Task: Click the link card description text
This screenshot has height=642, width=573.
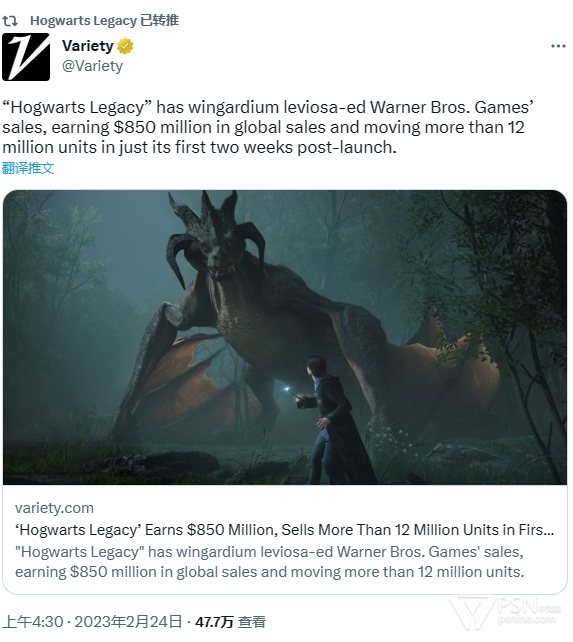Action: pyautogui.click(x=270, y=562)
